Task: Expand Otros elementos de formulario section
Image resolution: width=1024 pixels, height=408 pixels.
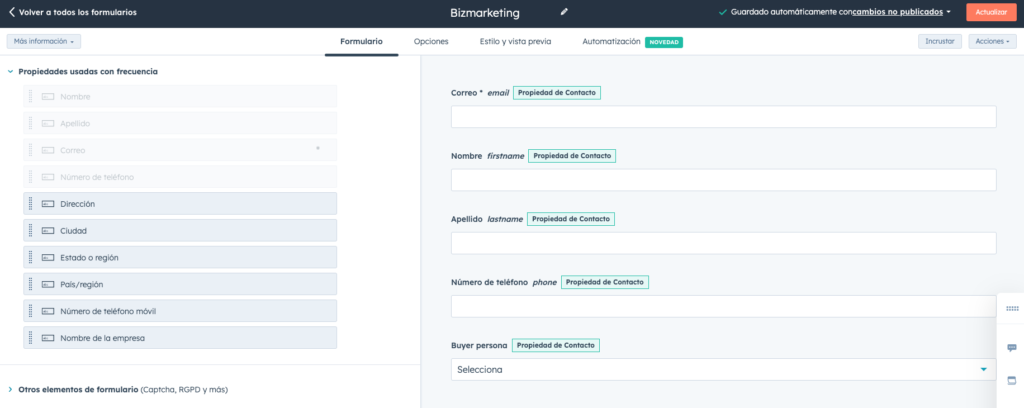Action: pos(10,389)
